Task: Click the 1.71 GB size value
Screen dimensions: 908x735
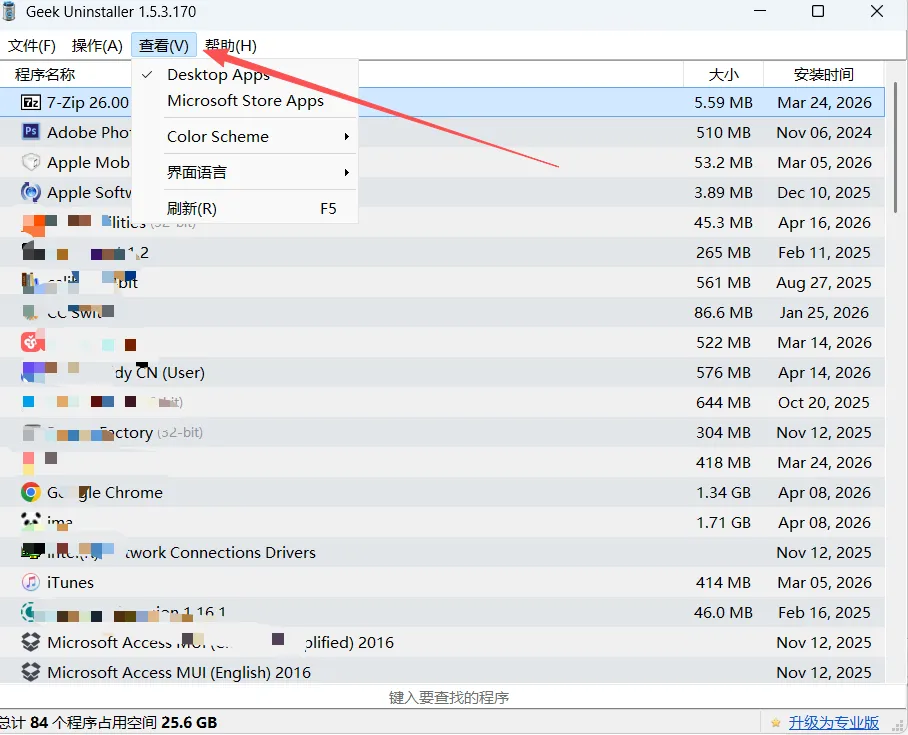Action: [x=723, y=522]
